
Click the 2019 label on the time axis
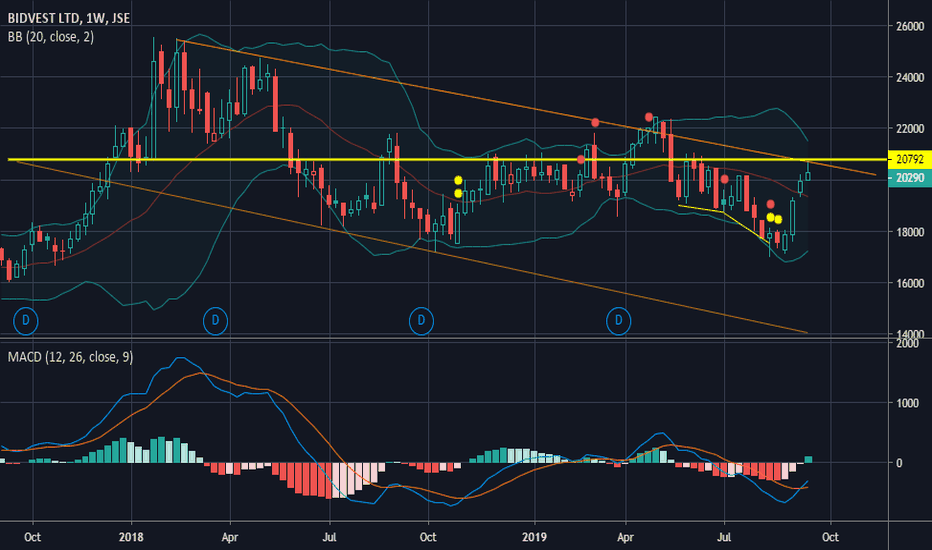(x=534, y=537)
